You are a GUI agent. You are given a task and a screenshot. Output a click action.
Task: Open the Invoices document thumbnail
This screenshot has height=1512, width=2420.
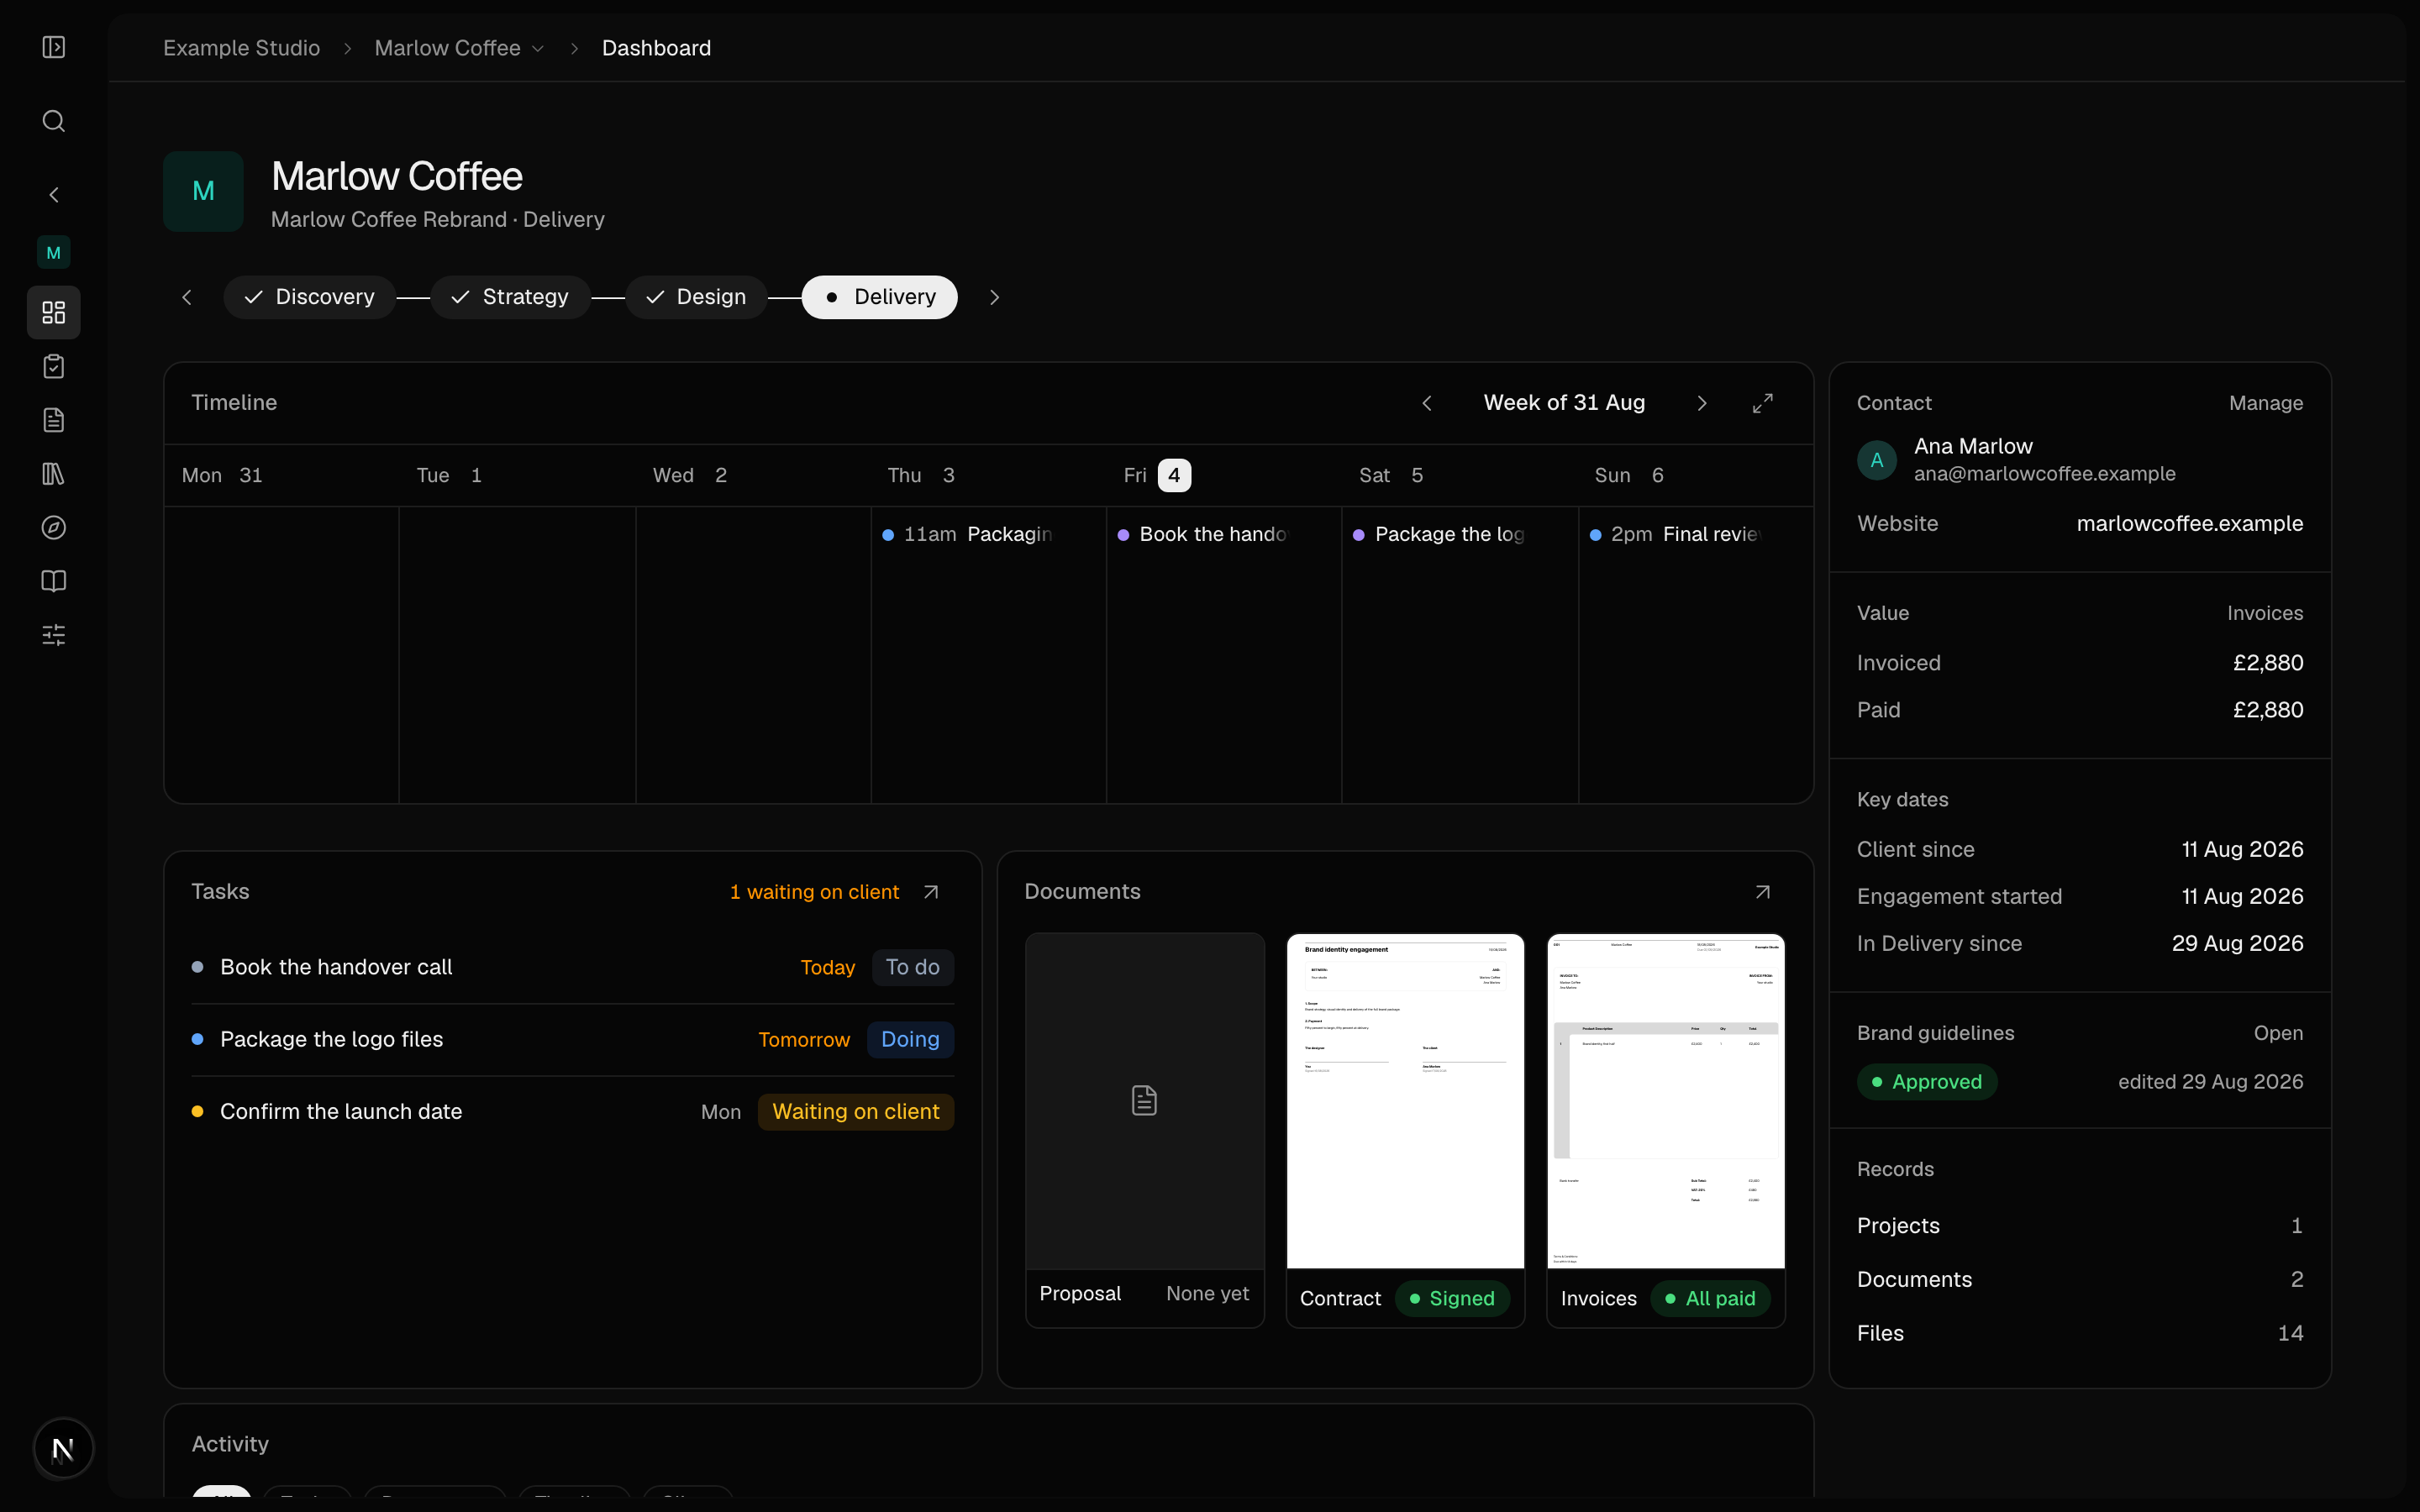(x=1666, y=1130)
